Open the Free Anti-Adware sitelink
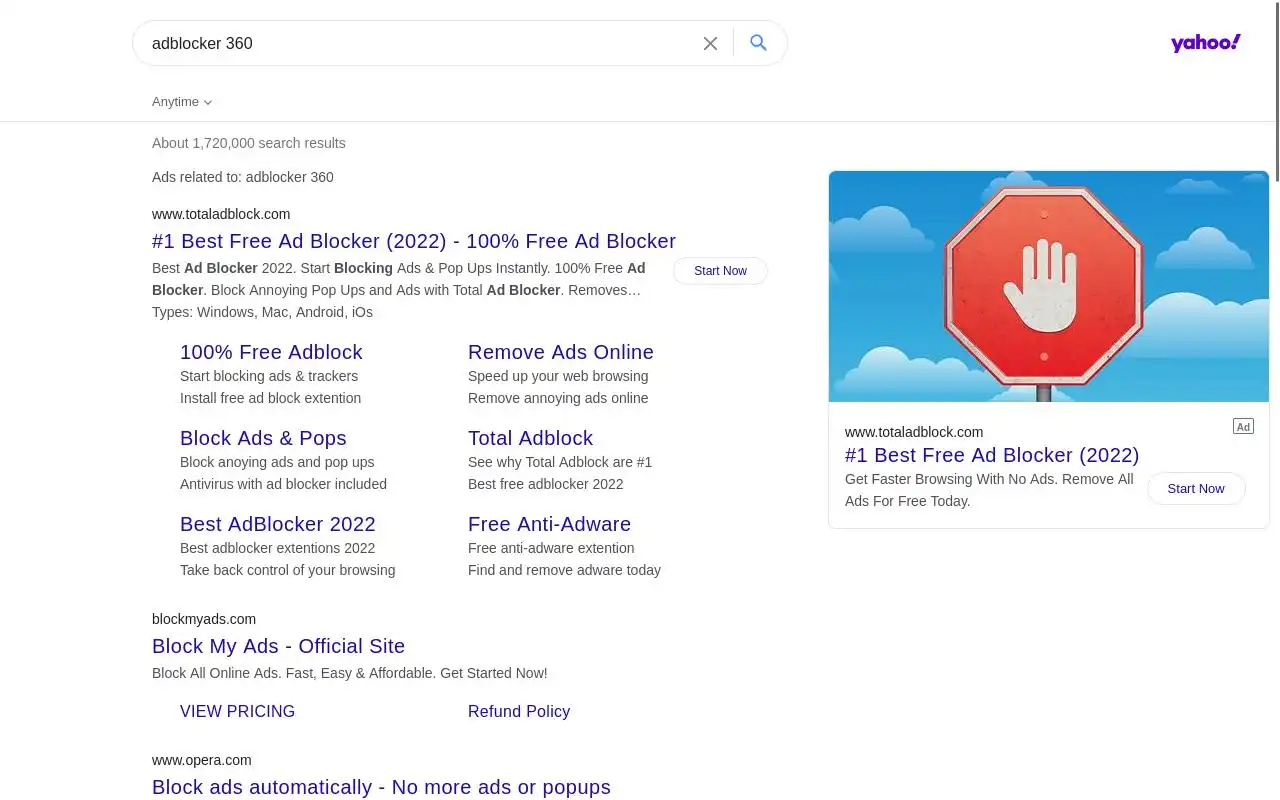The width and height of the screenshot is (1280, 800). point(549,524)
